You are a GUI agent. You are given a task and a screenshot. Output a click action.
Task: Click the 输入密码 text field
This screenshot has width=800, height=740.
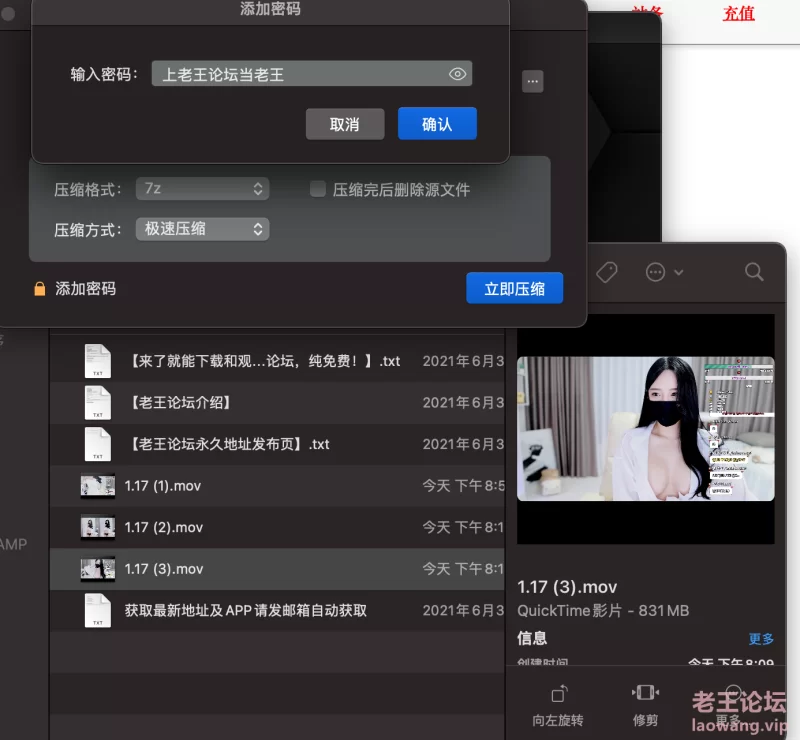[x=298, y=74]
